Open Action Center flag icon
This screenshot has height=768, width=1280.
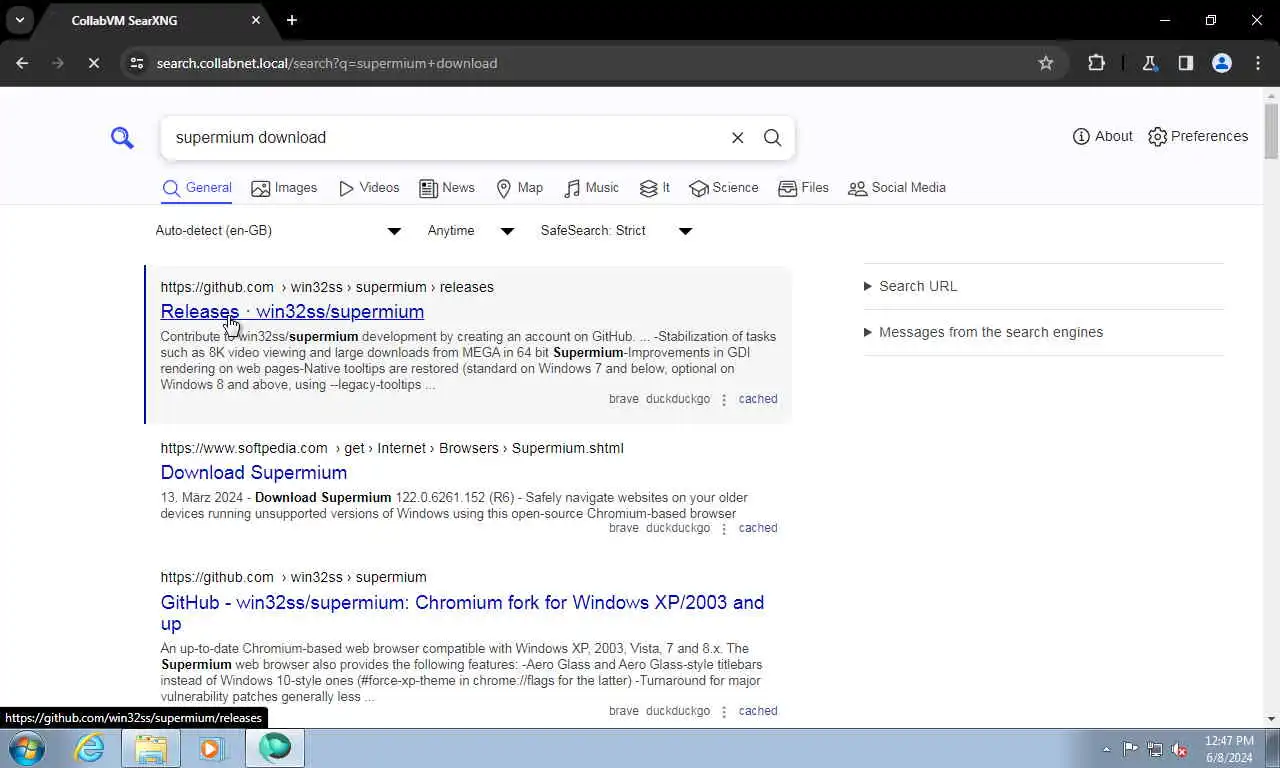[1130, 749]
